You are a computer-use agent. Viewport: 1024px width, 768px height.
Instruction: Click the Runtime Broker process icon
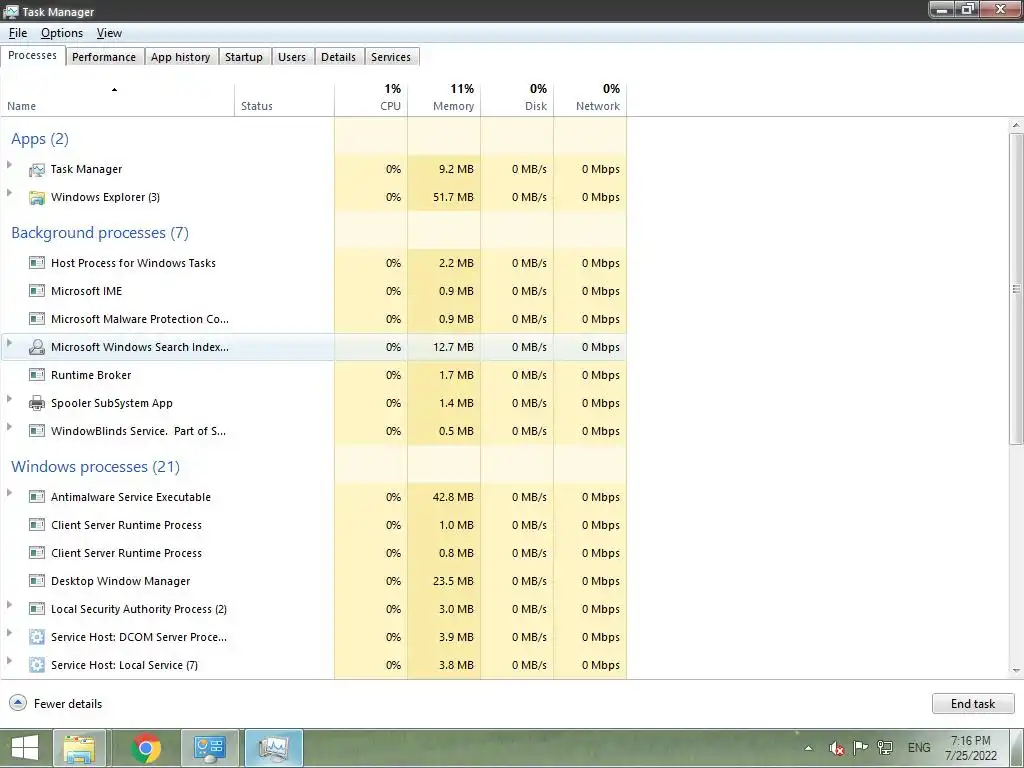[37, 376]
